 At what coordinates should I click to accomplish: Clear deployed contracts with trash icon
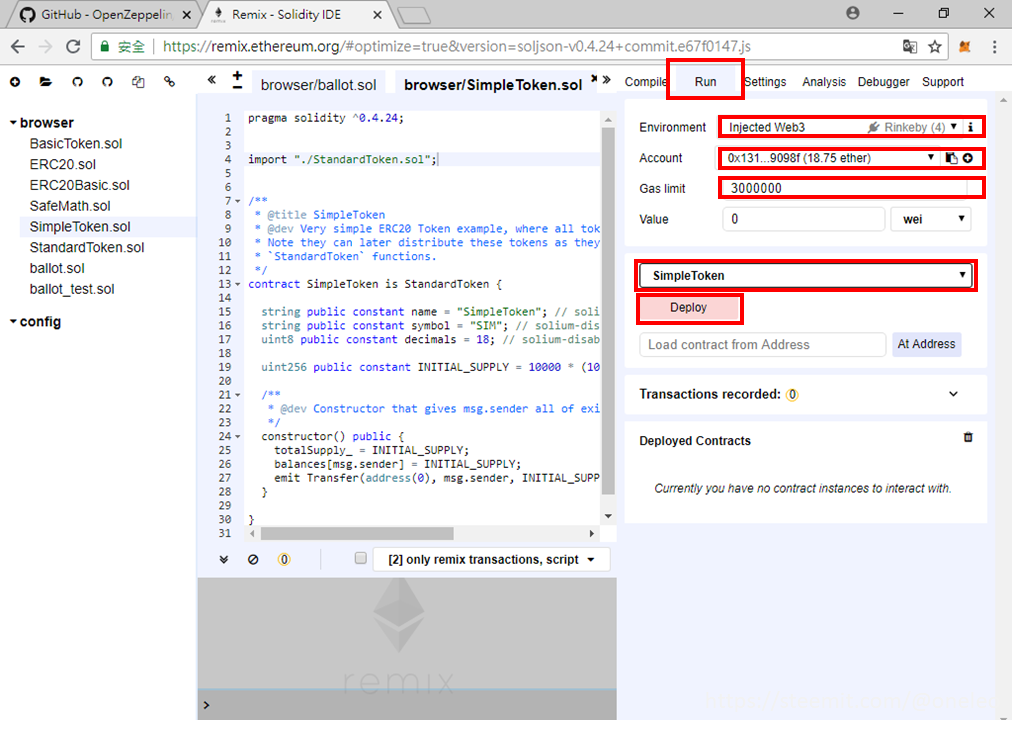pyautogui.click(x=968, y=437)
